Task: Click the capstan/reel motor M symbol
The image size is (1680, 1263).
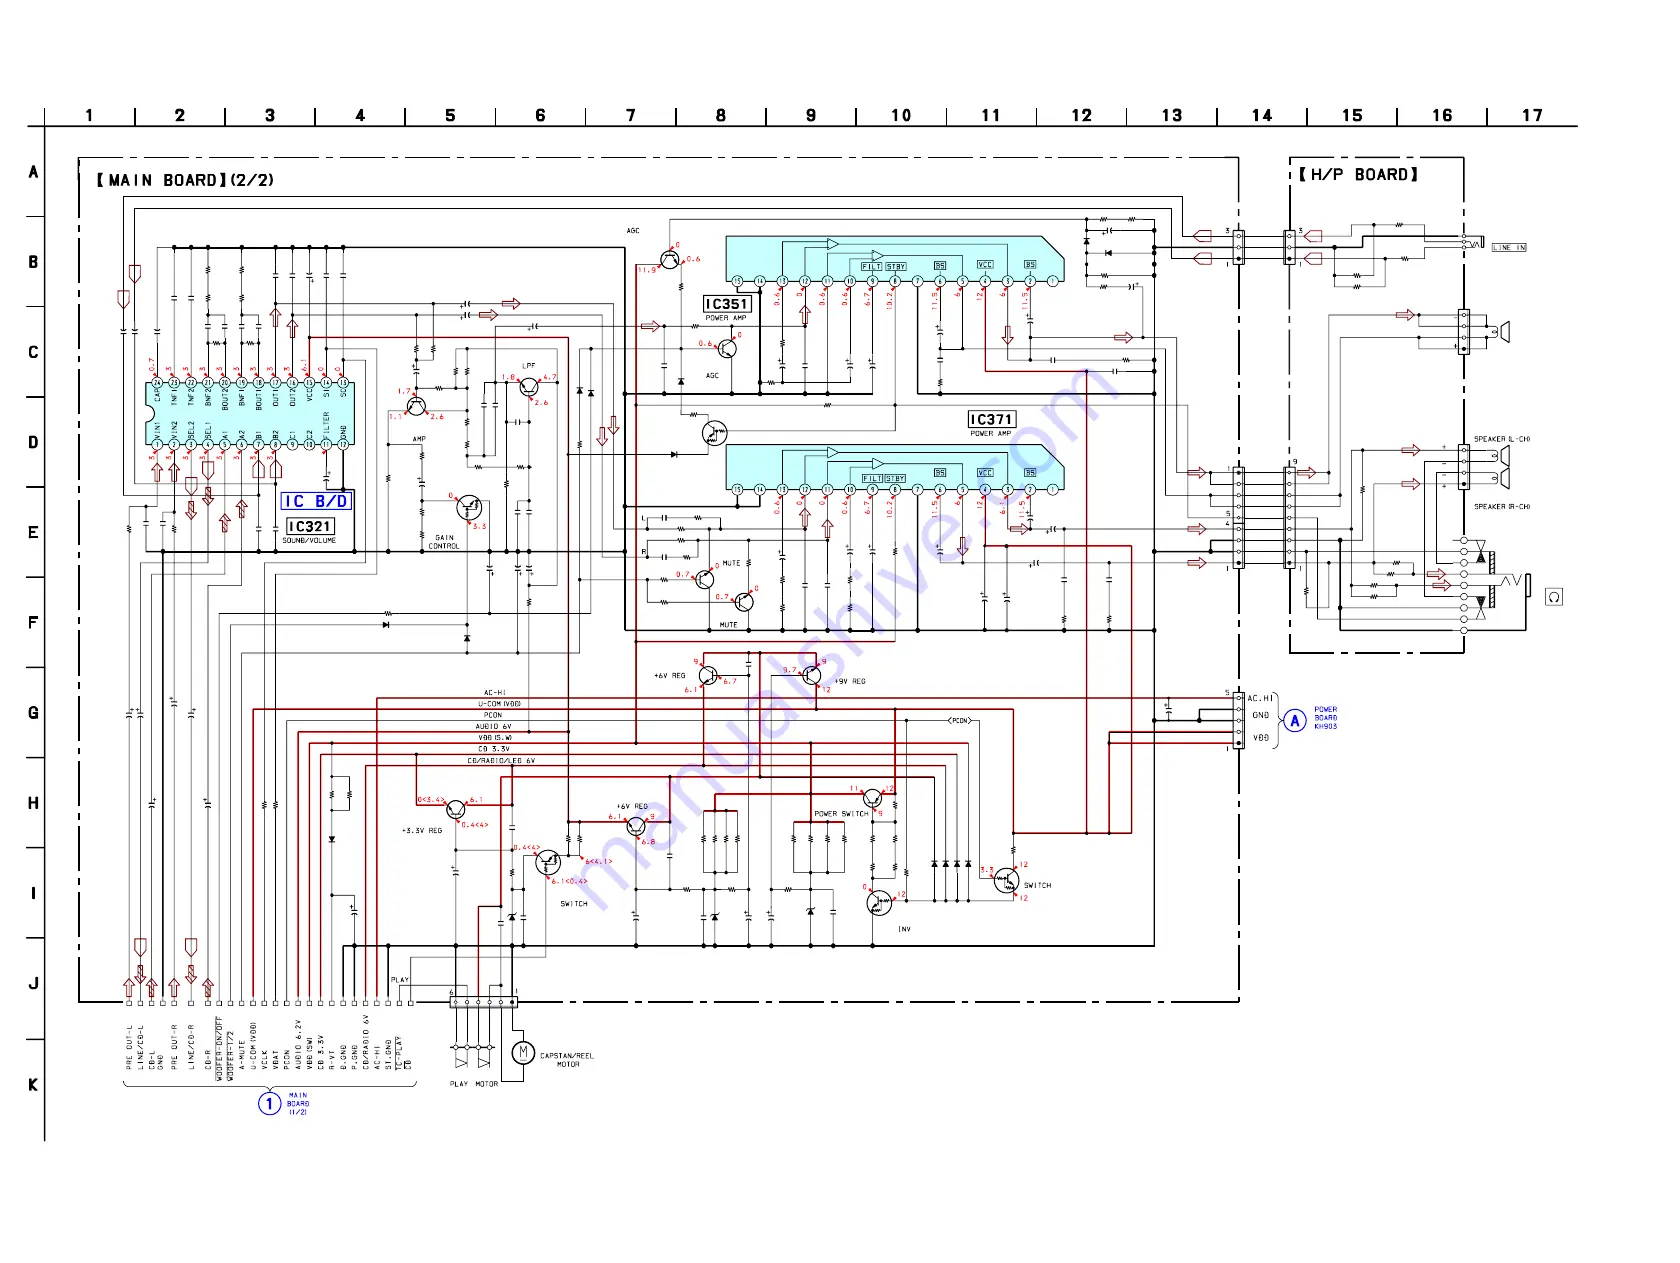Action: click(523, 1052)
